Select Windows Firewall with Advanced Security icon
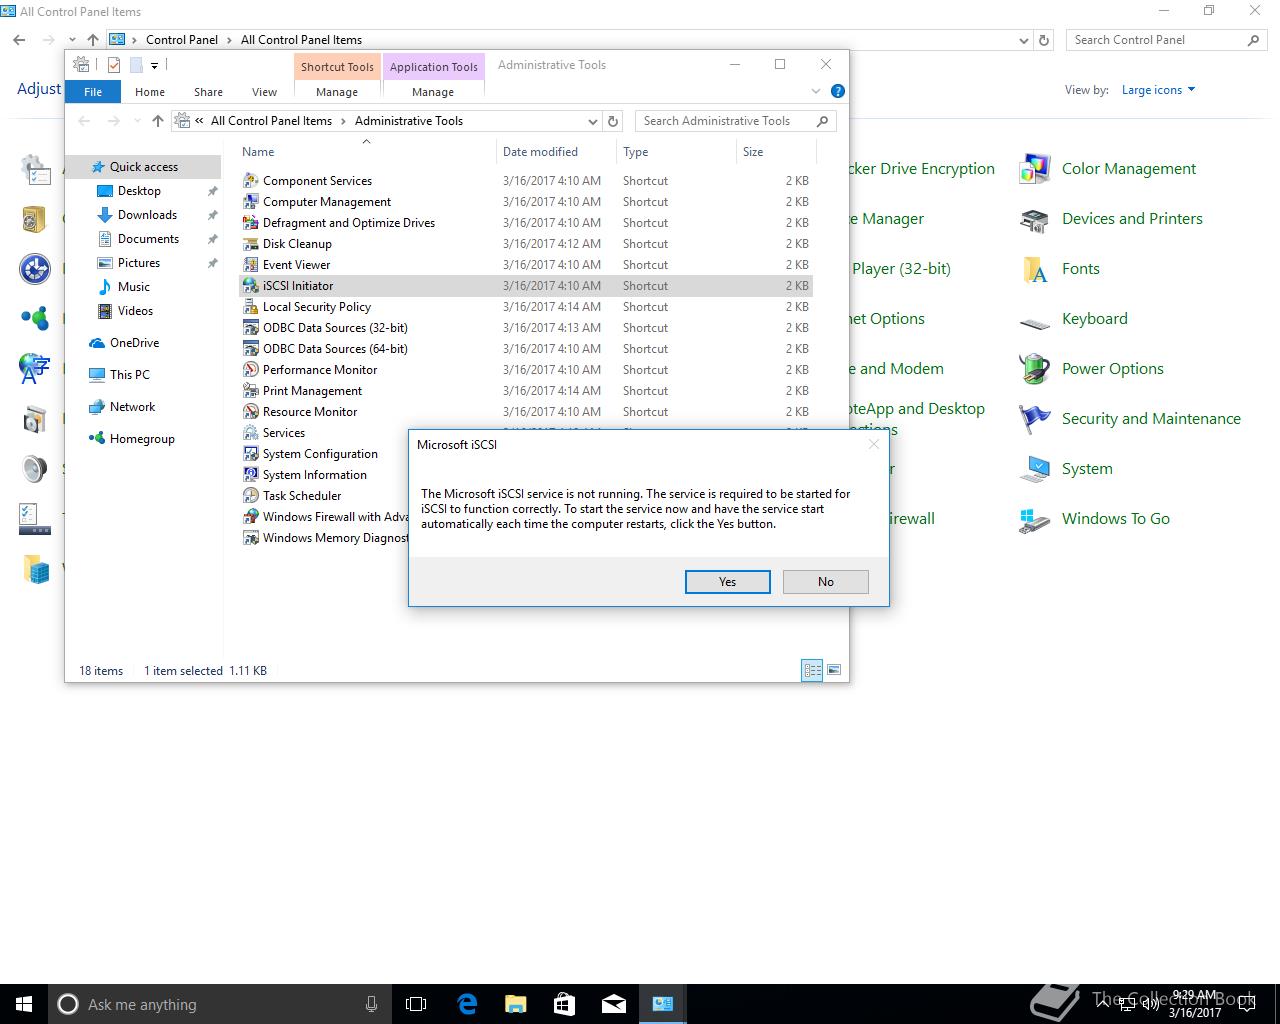 point(251,517)
